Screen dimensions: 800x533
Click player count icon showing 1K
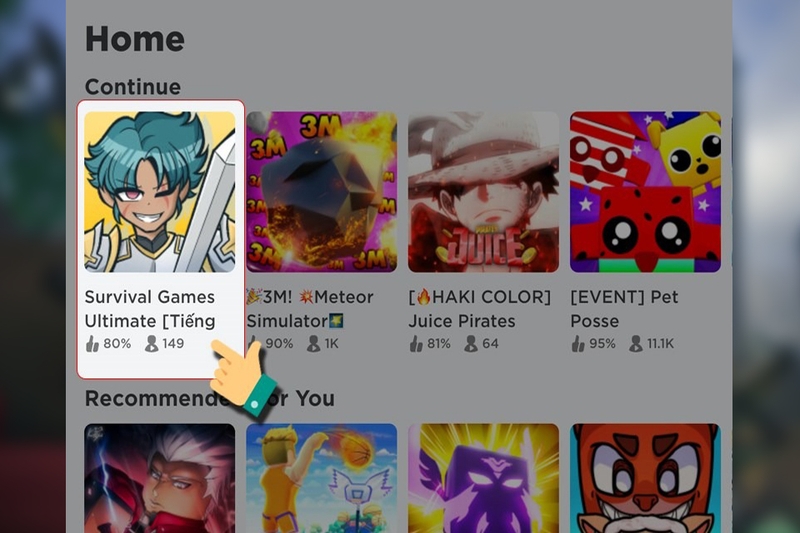pos(313,344)
